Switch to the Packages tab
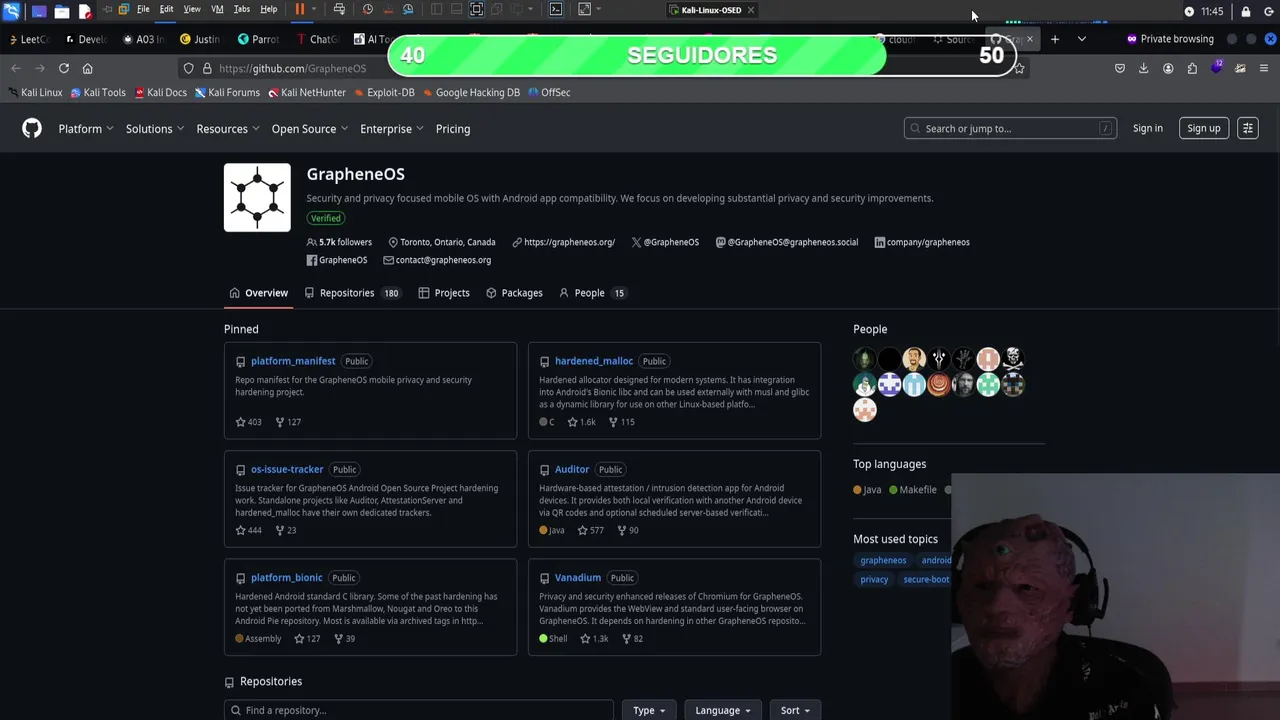 pyautogui.click(x=514, y=293)
